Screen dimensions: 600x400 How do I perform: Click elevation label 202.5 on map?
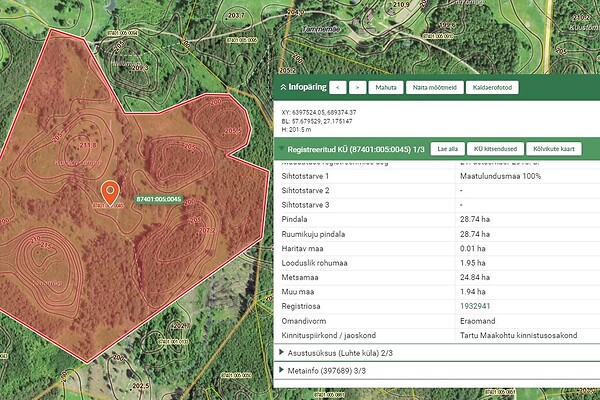pos(141,386)
